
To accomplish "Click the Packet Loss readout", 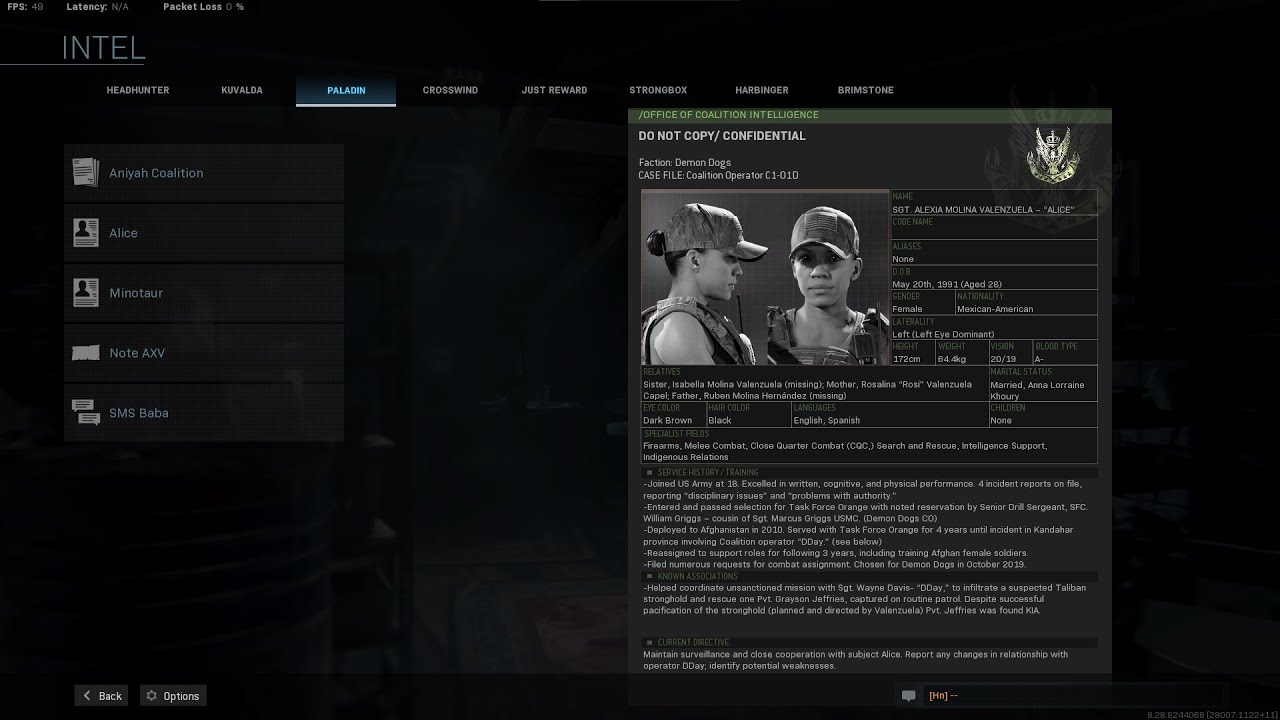I will [x=203, y=7].
